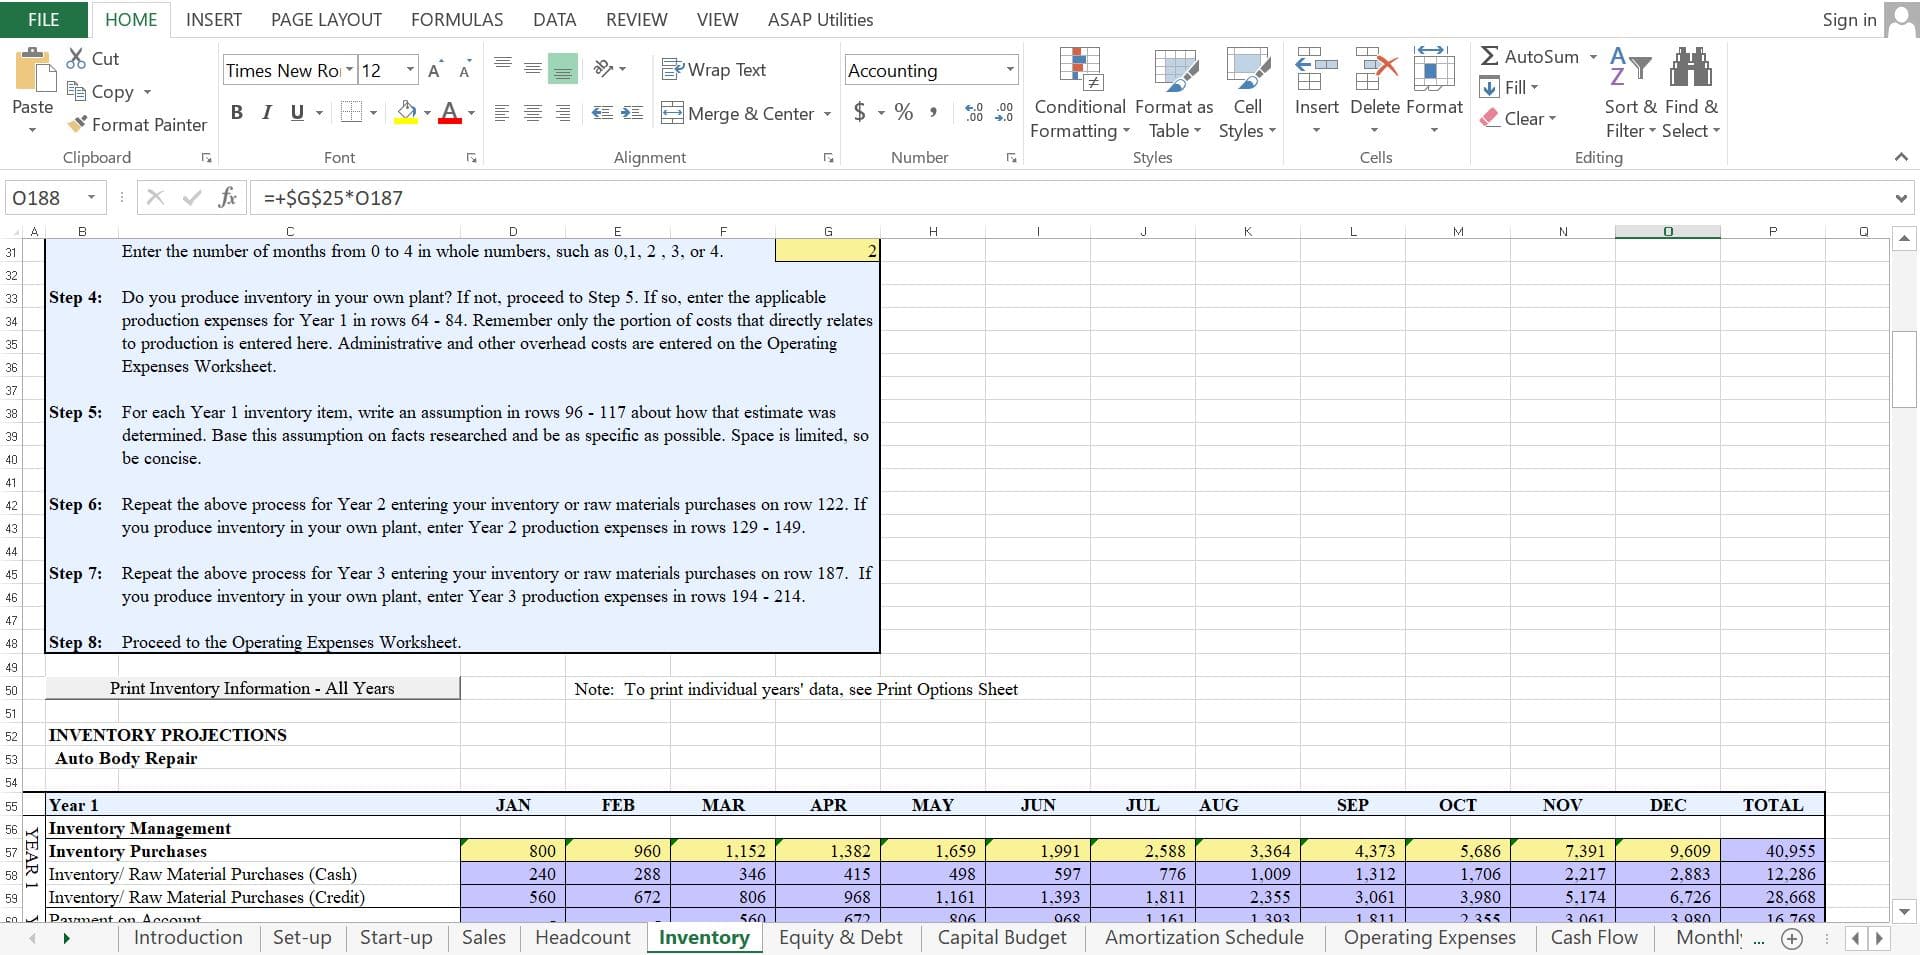Enable Wrap Text
Image resolution: width=1920 pixels, height=955 pixels.
[x=714, y=69]
